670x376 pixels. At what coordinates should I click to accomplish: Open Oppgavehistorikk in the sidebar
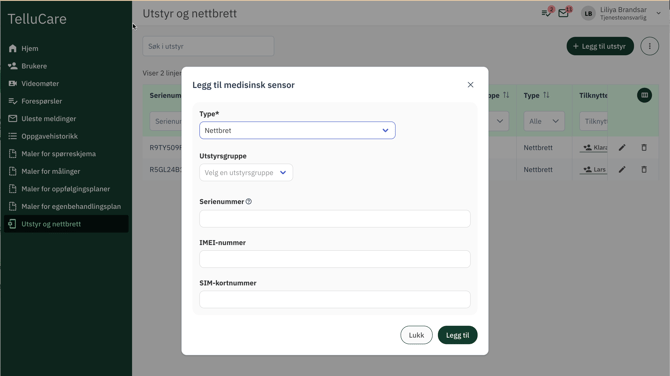click(66, 136)
